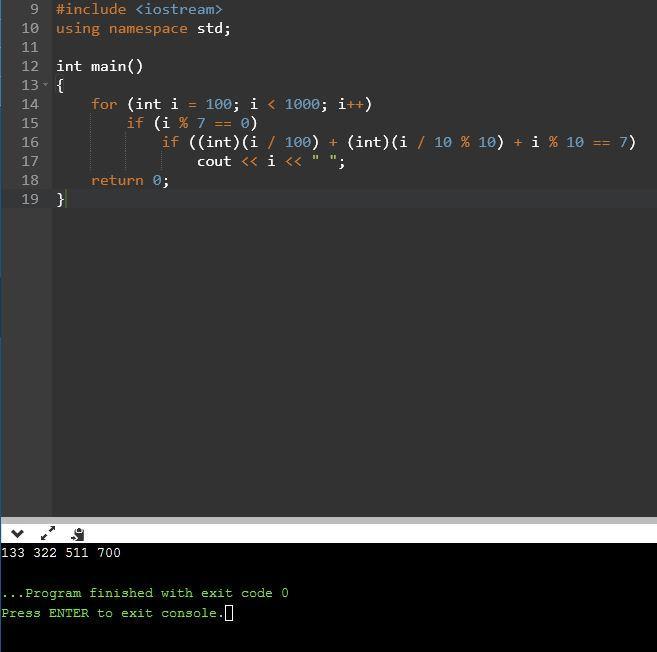Select line number 19 in the gutter
The image size is (657, 652).
click(30, 199)
